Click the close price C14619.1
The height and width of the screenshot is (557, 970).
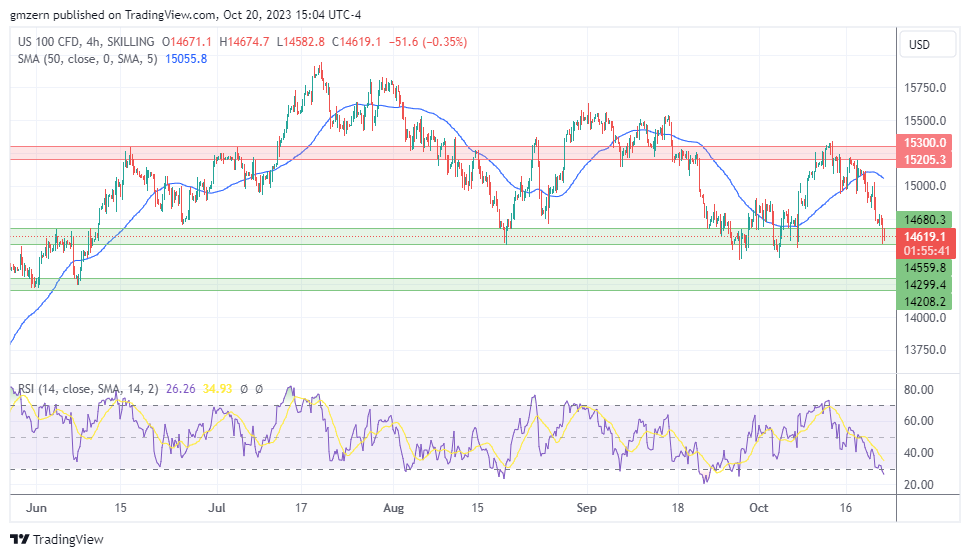[x=356, y=41]
